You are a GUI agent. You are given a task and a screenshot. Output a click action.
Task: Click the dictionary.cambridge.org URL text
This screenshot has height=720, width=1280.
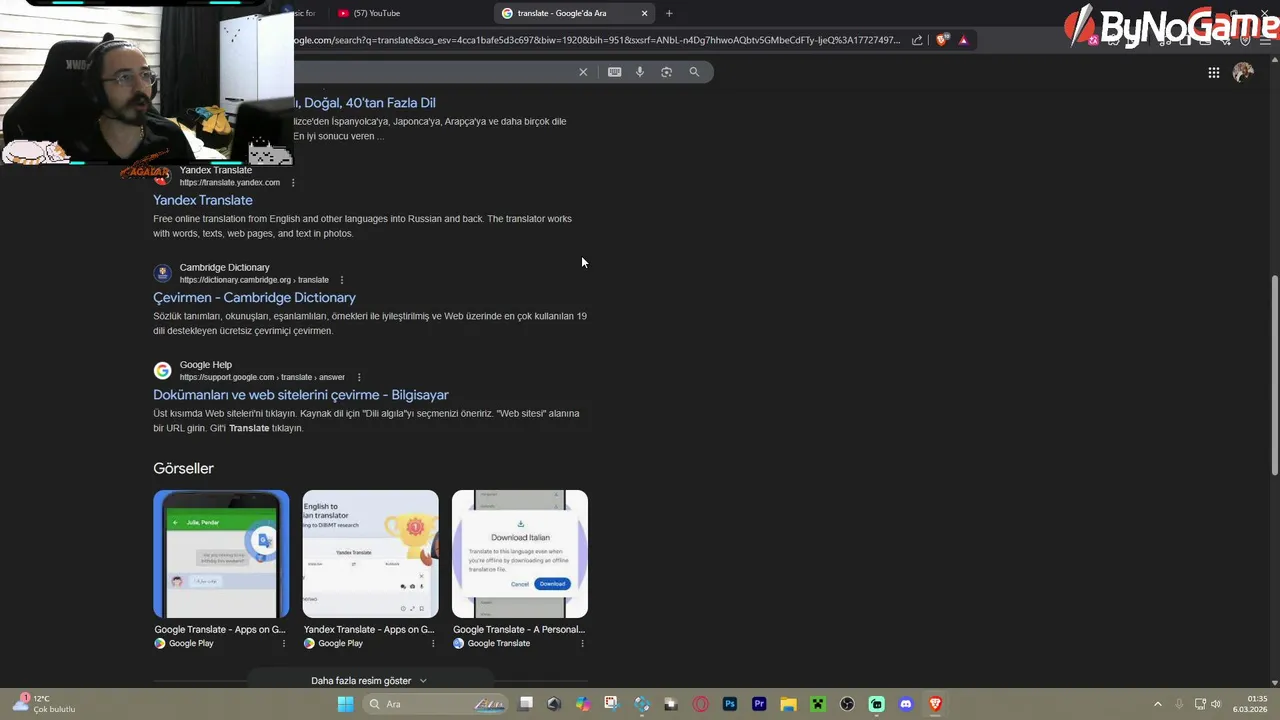click(254, 280)
